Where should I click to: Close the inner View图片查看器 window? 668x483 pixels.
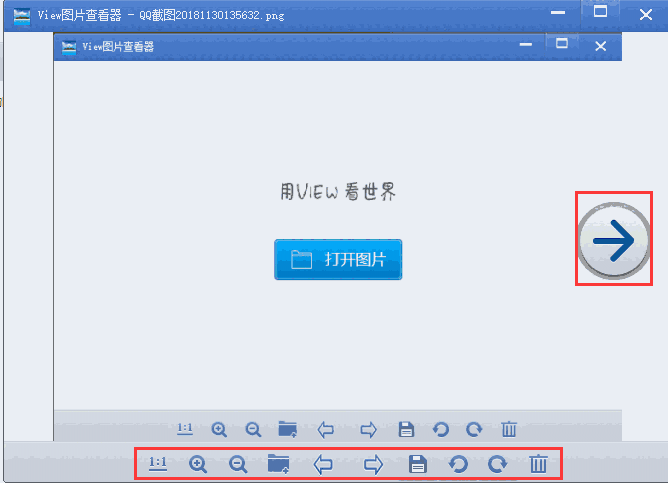click(x=600, y=46)
